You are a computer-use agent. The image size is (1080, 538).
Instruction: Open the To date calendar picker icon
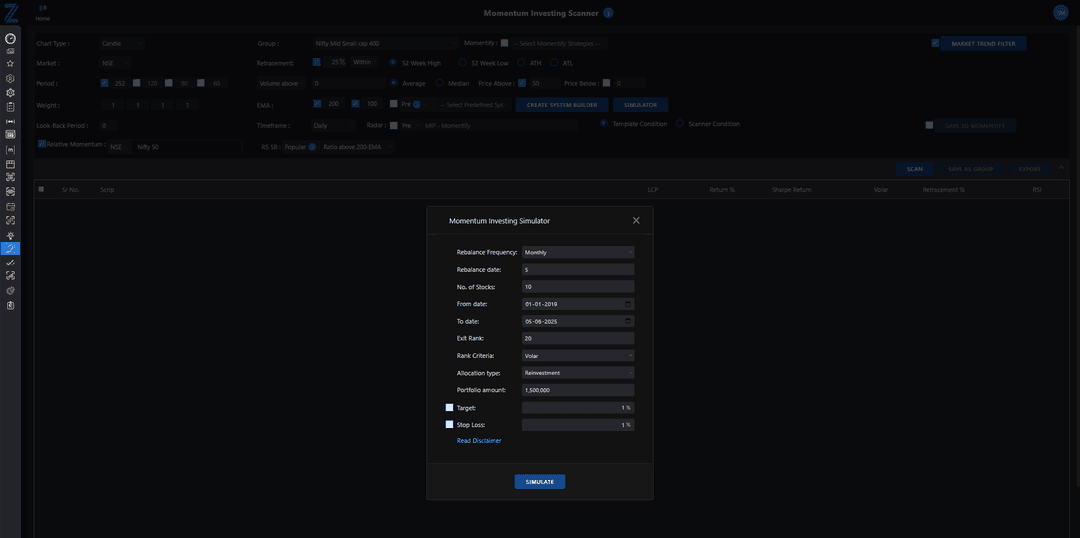[628, 321]
